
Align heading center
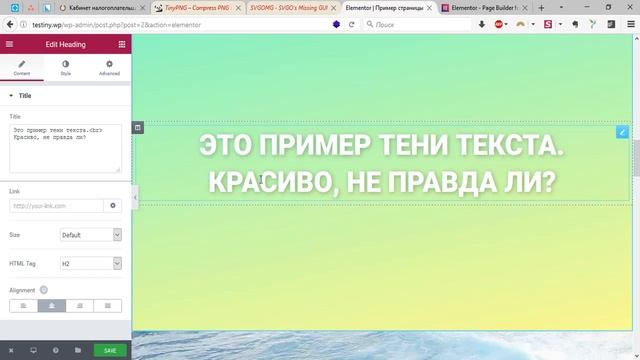tap(51, 306)
